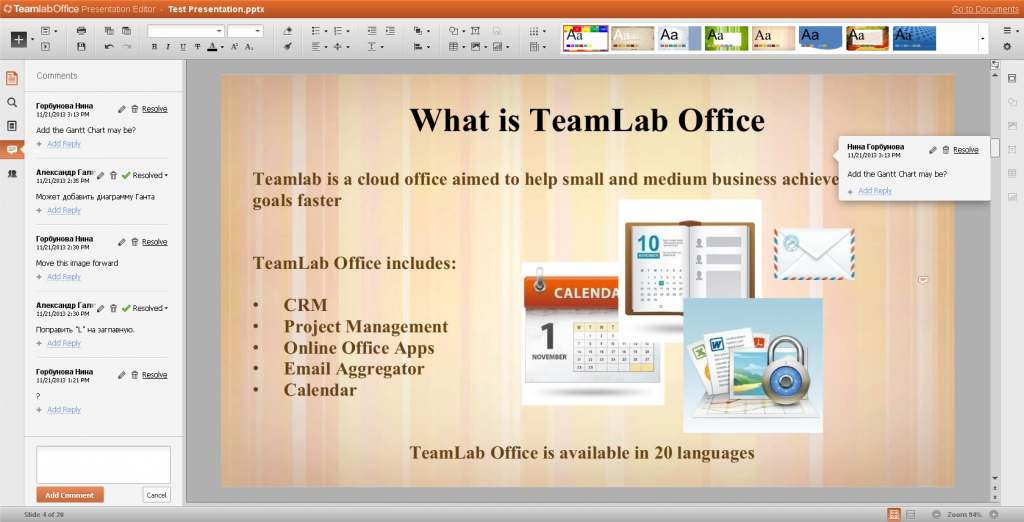The image size is (1024, 522).
Task: Click the Add Comment button
Action: tap(70, 495)
